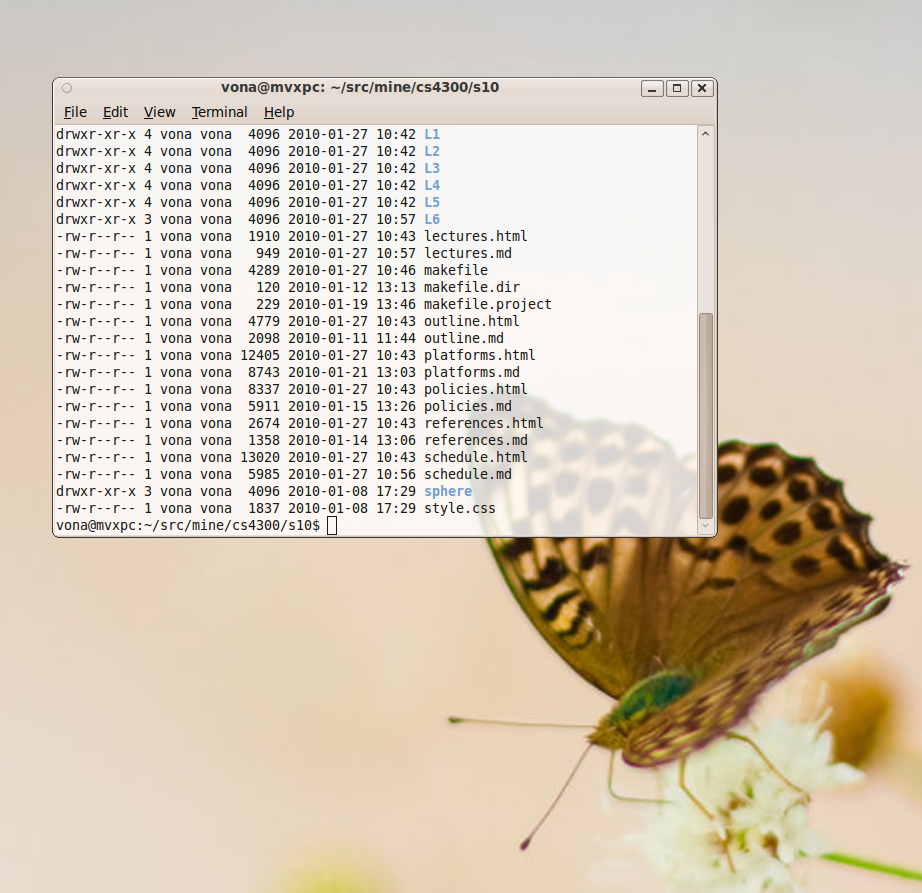The width and height of the screenshot is (922, 893).
Task: Click the blue sphere directory name
Action: click(x=448, y=492)
